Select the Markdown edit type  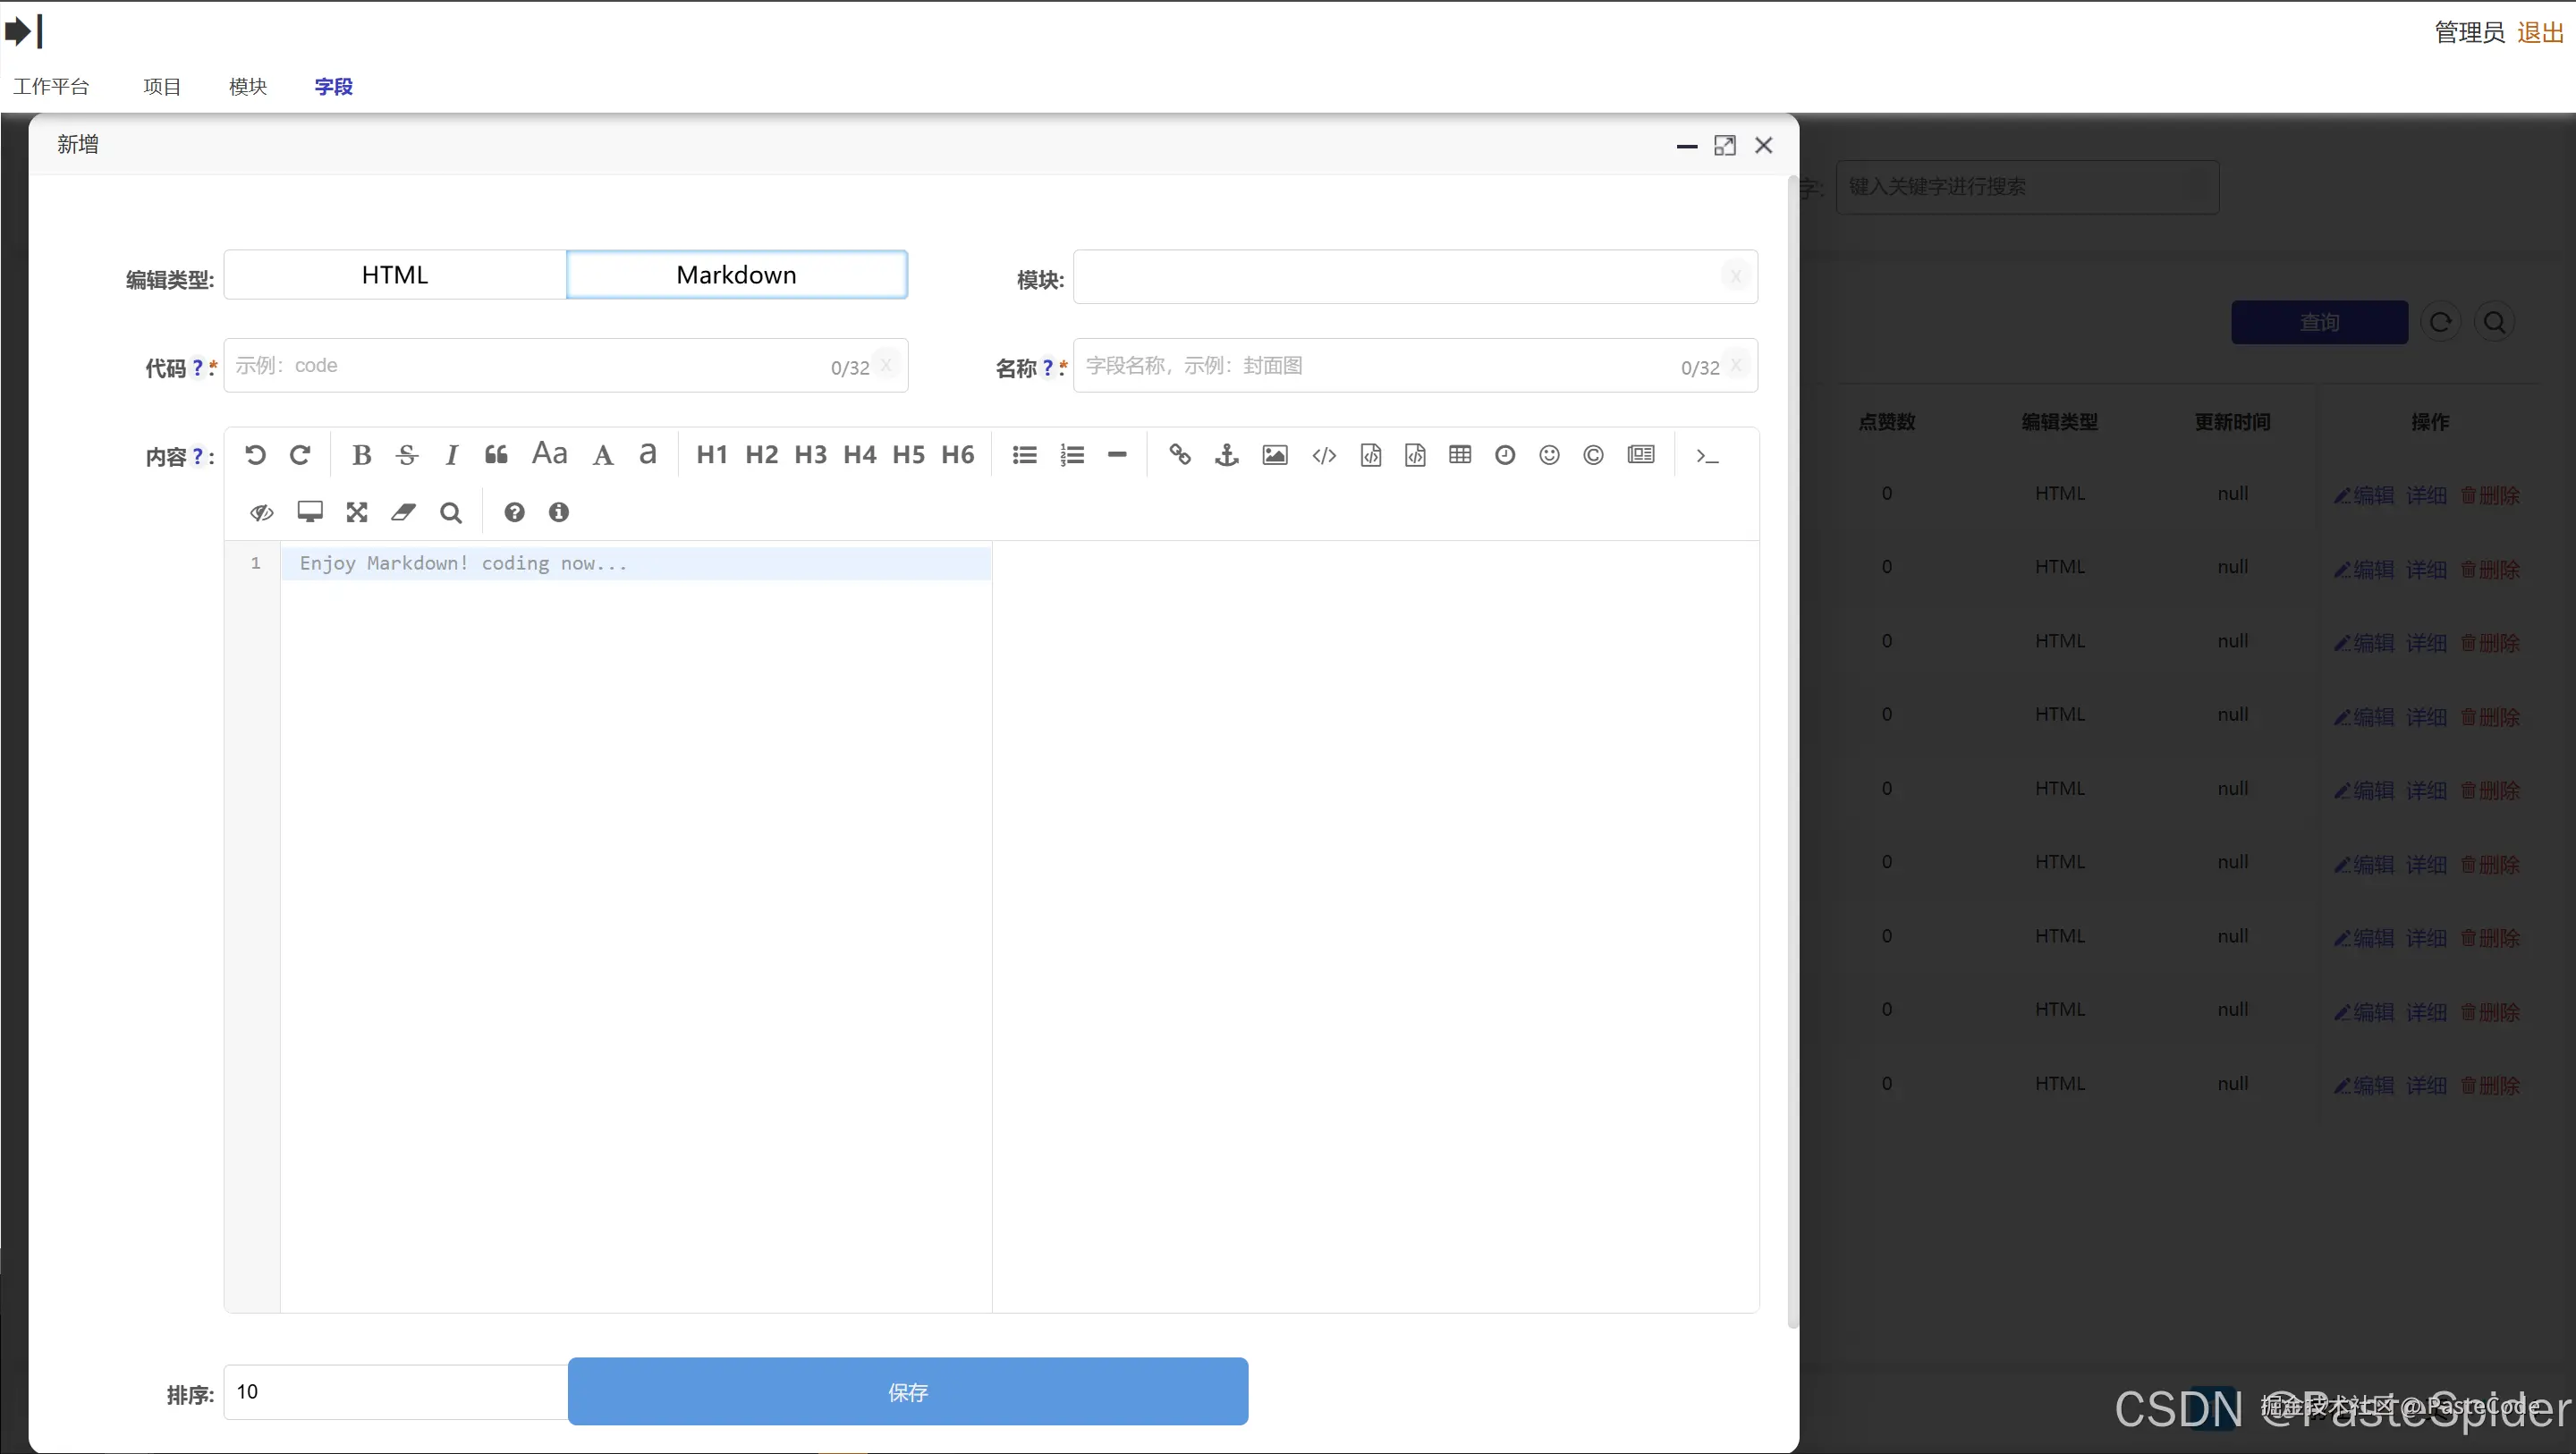pos(736,275)
